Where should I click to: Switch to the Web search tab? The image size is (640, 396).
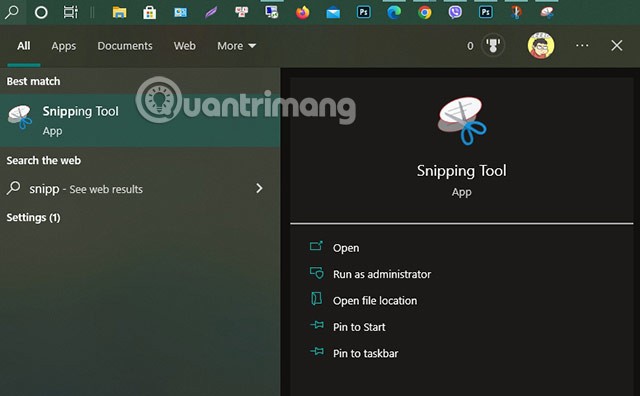point(184,46)
